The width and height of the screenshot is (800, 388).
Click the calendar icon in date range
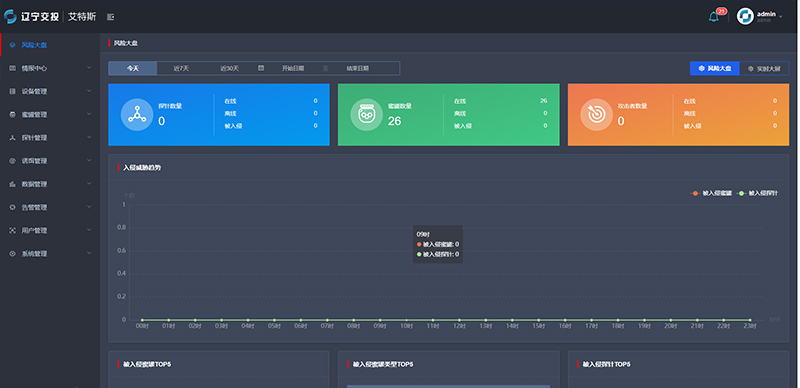pos(261,68)
